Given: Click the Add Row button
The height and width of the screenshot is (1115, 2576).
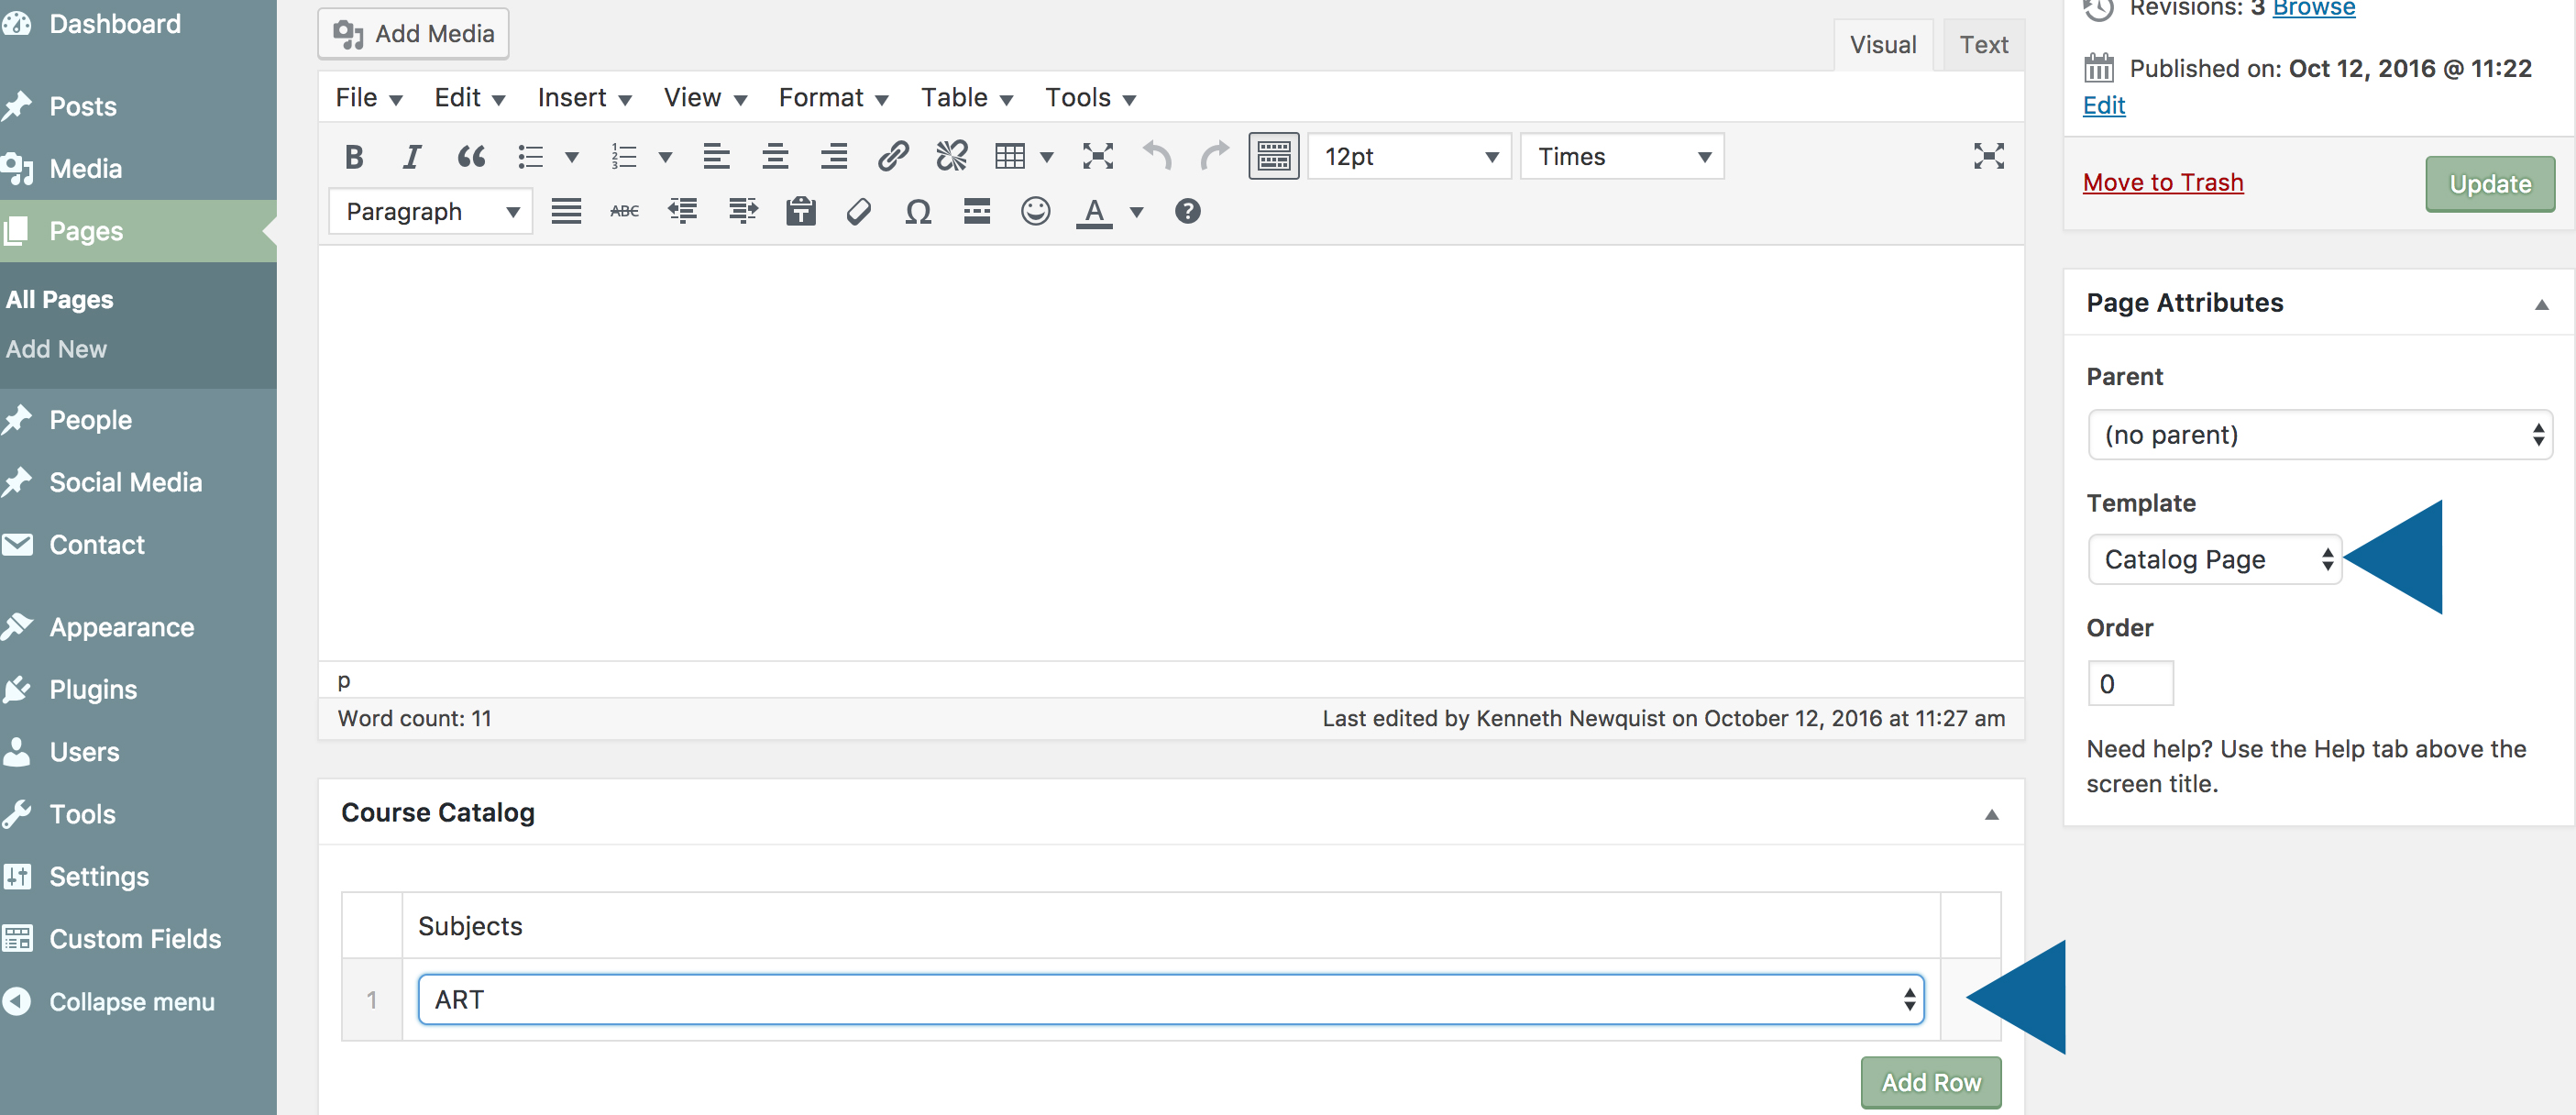Looking at the screenshot, I should click(1930, 1083).
